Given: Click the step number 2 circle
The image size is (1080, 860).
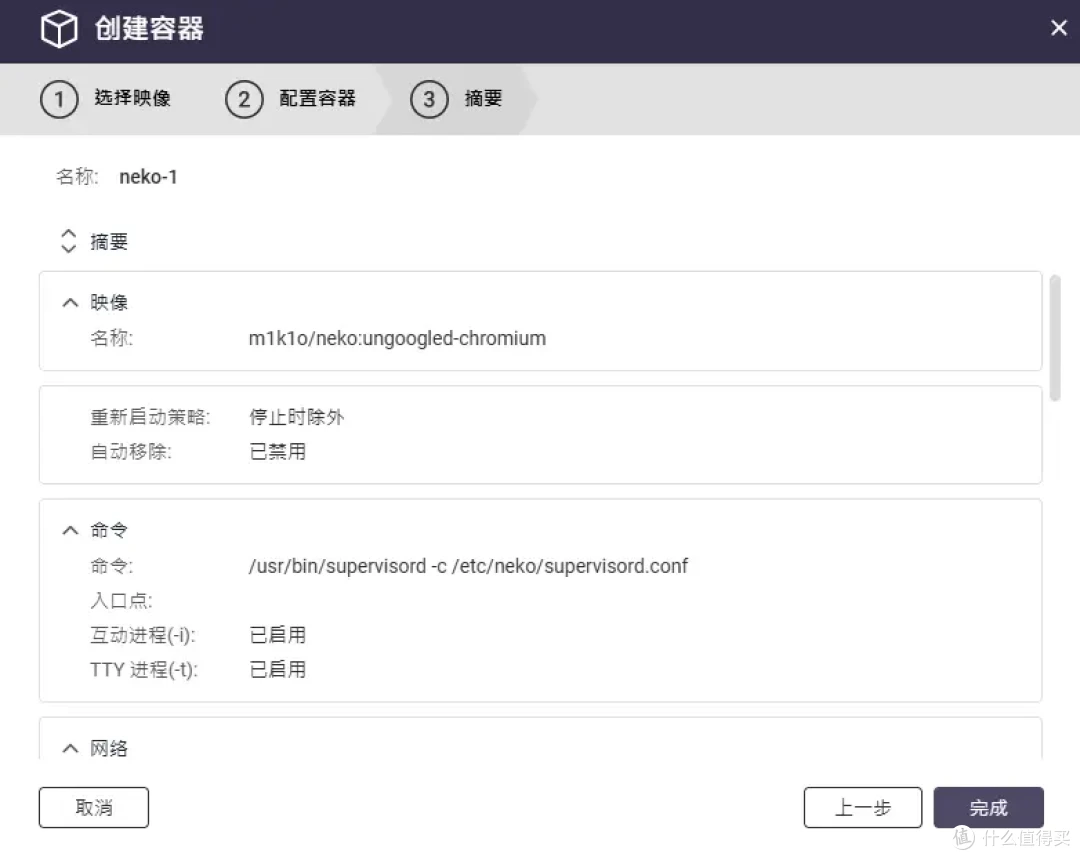Looking at the screenshot, I should tap(244, 99).
